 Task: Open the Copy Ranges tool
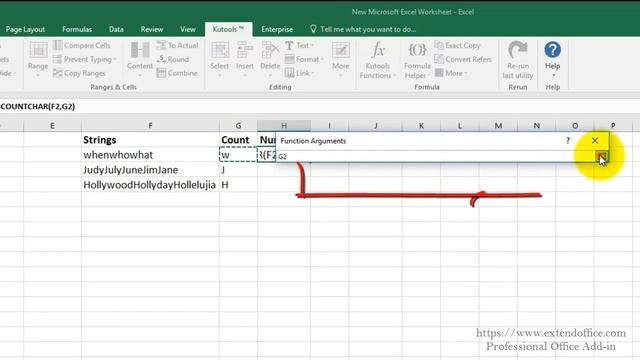coord(80,73)
